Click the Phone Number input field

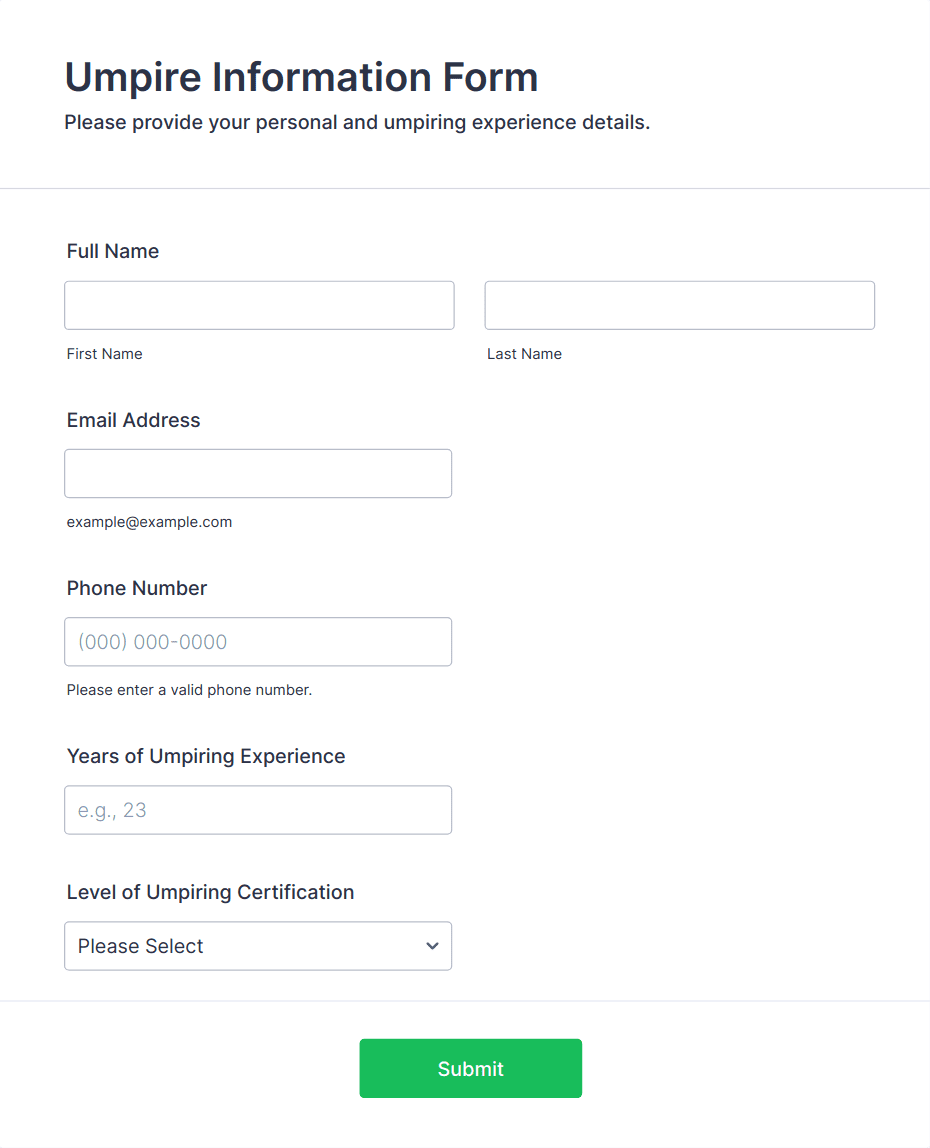(x=258, y=642)
